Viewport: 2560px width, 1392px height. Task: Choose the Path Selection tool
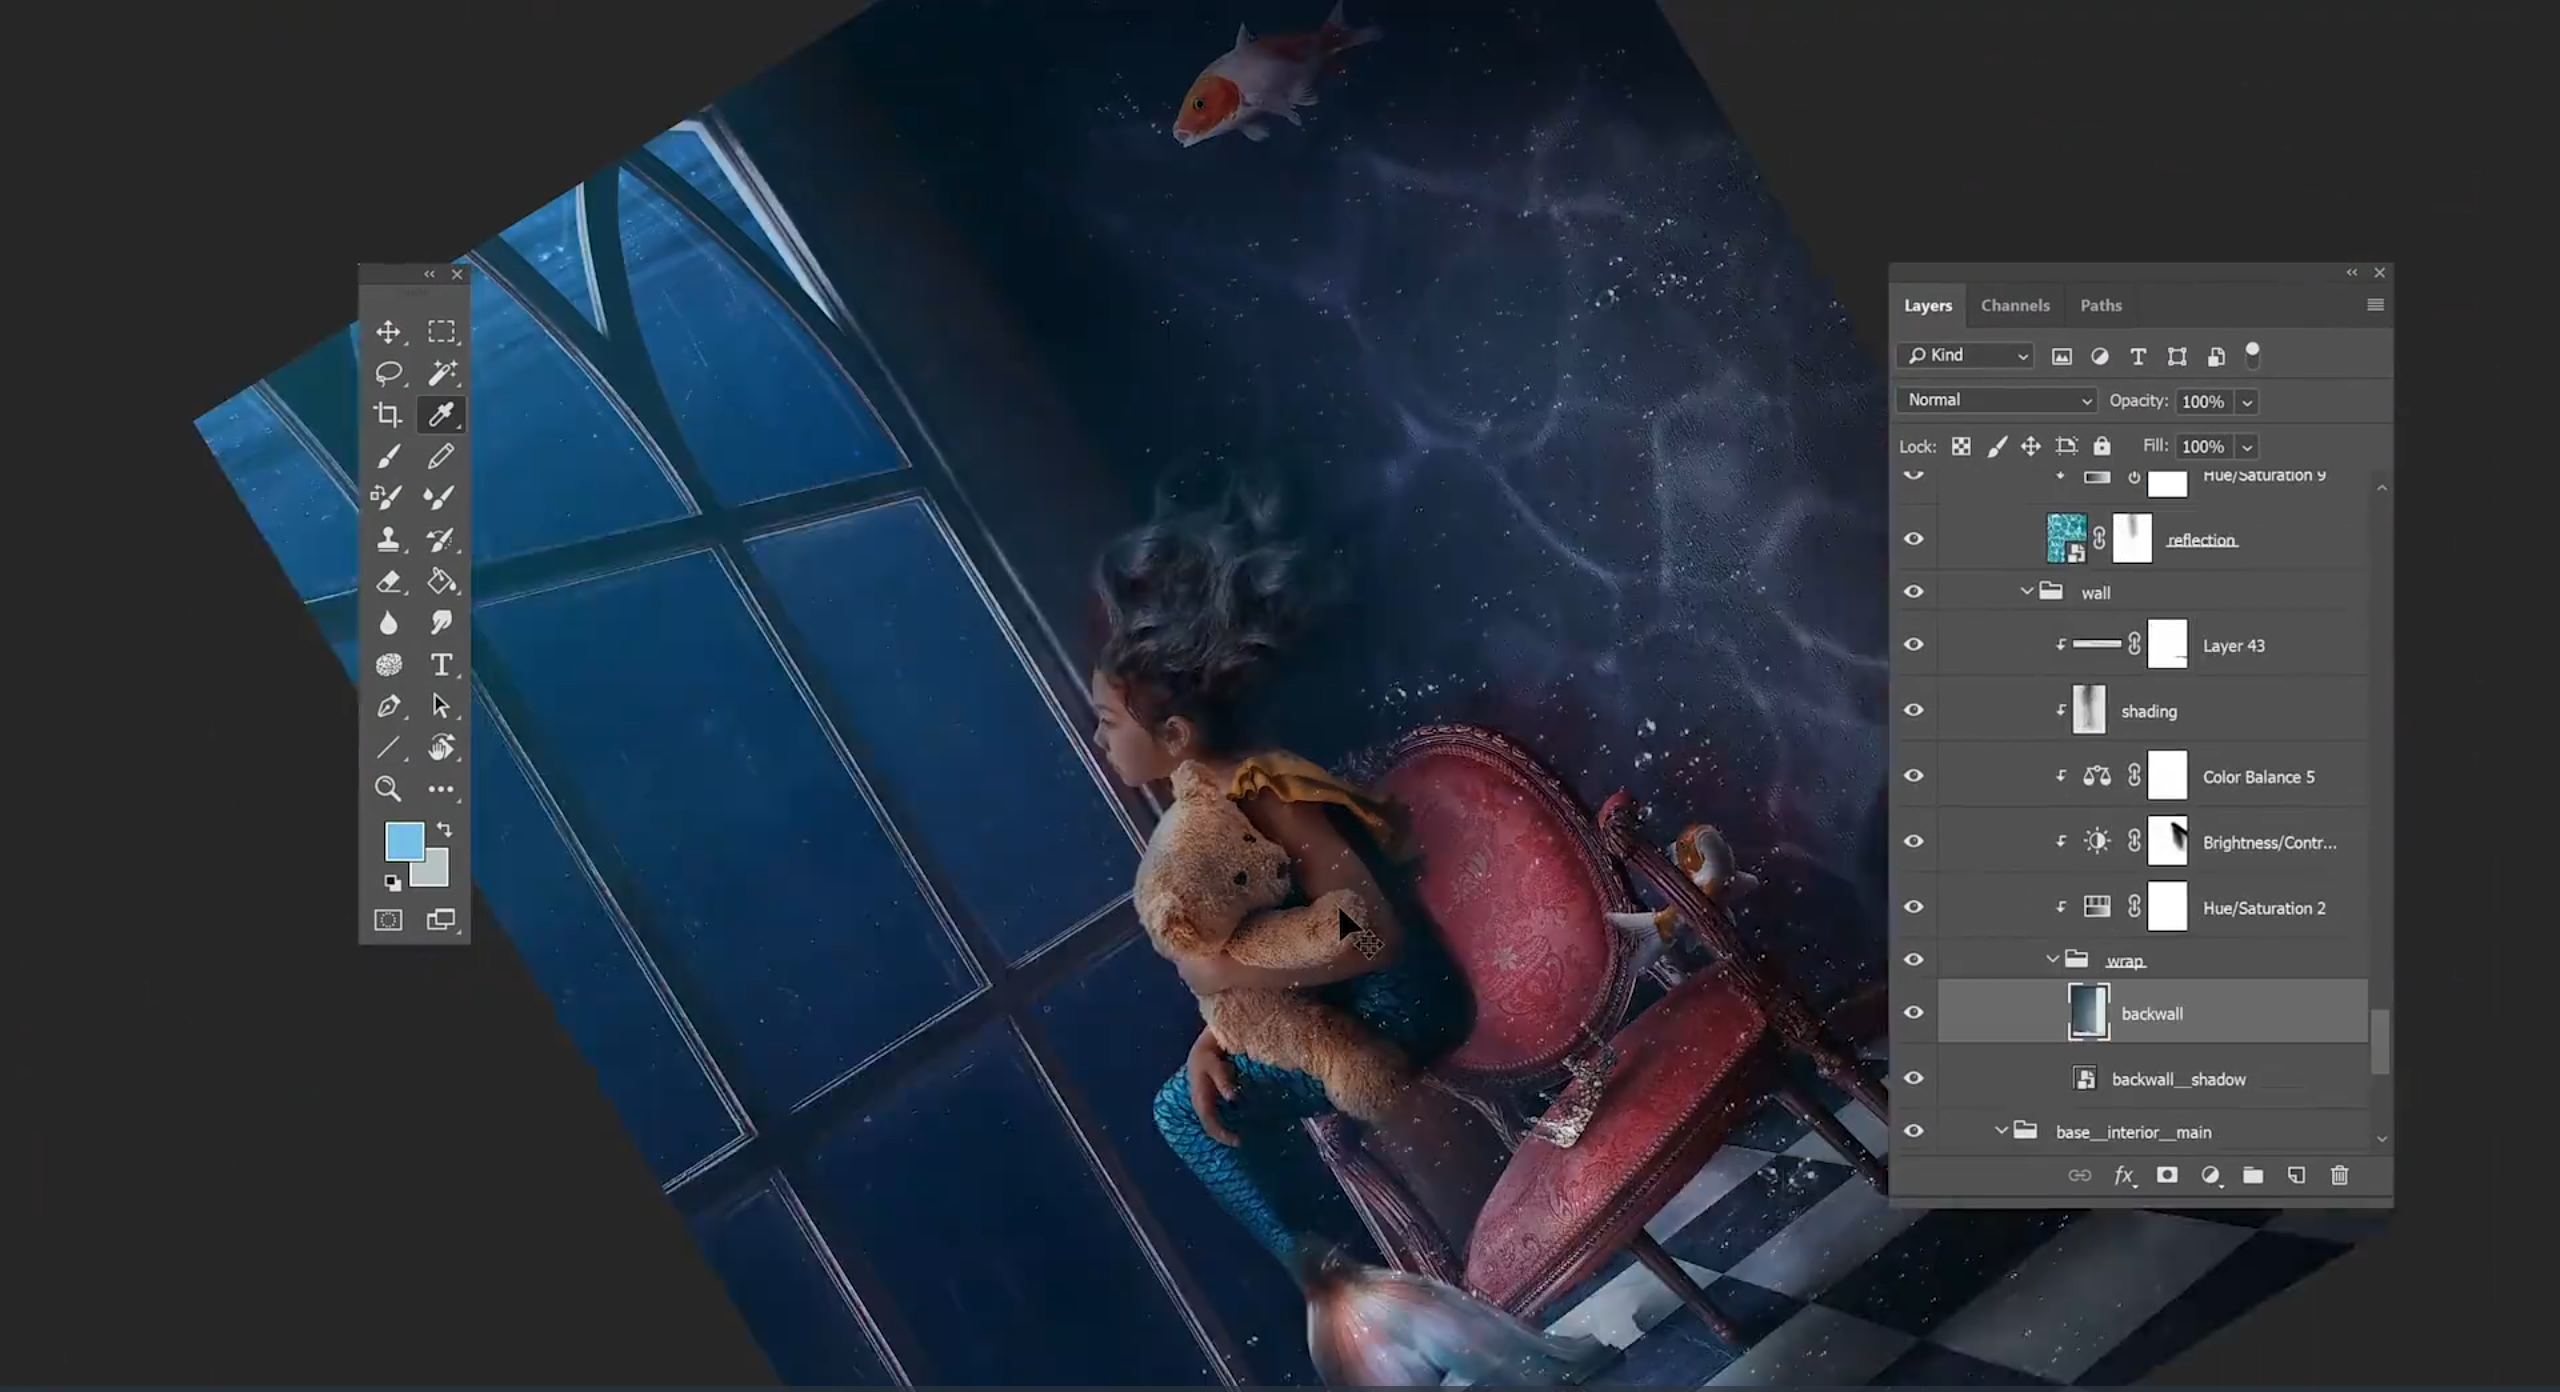point(441,706)
